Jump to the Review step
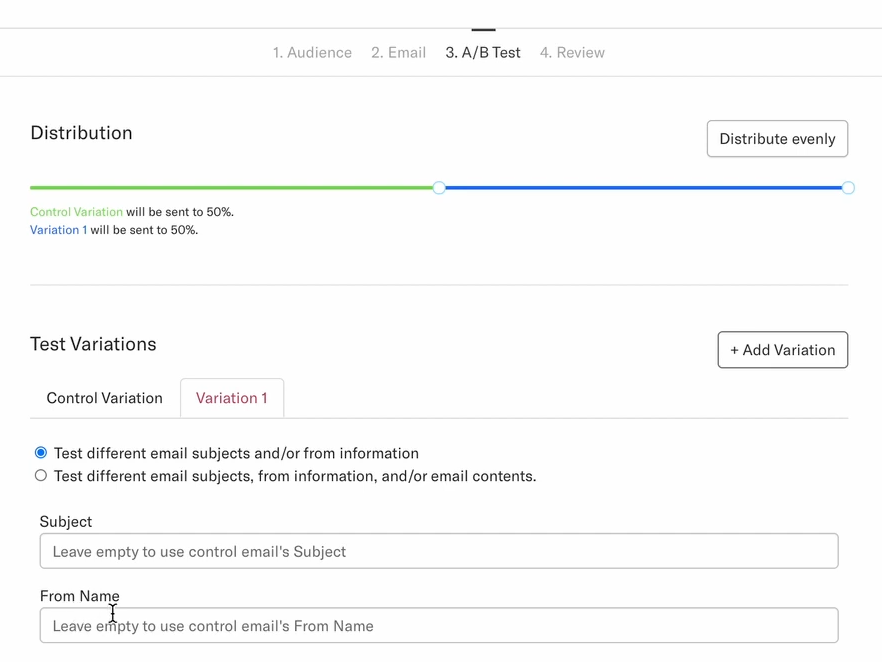The height and width of the screenshot is (662, 882). click(x=572, y=52)
